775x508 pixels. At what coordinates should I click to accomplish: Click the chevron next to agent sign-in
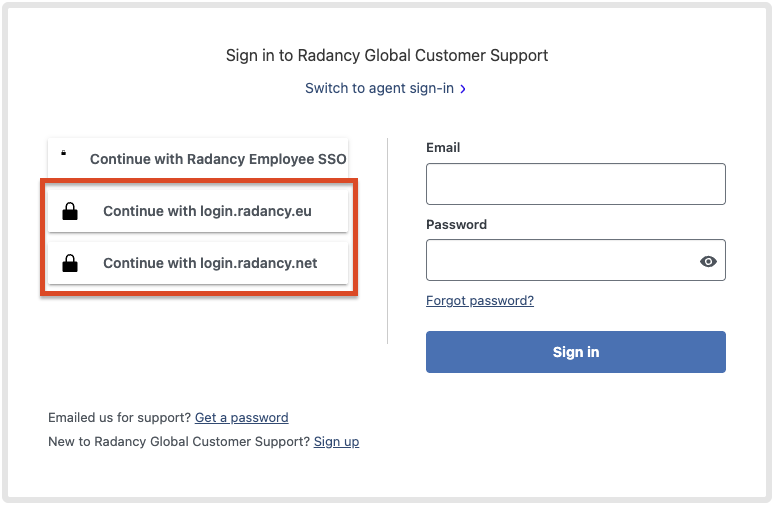(463, 89)
